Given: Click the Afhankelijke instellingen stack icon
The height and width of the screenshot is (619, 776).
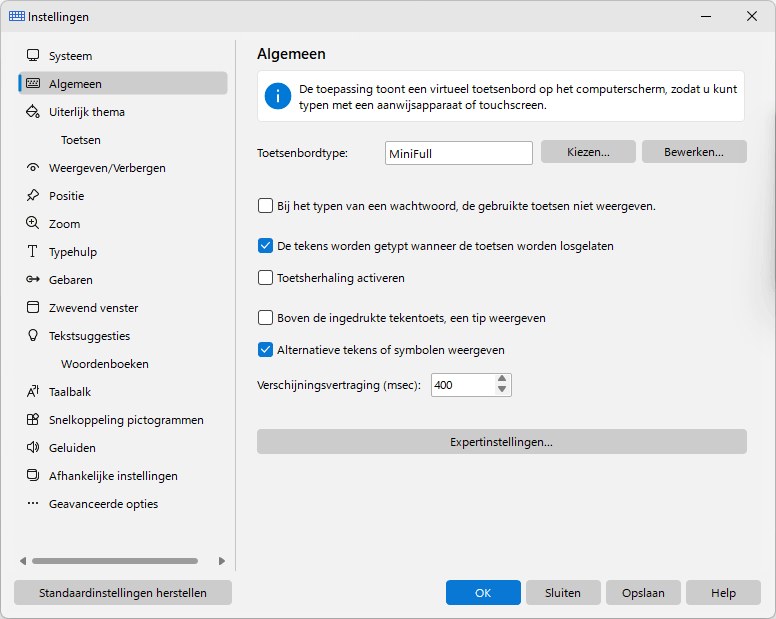Looking at the screenshot, I should point(33,476).
